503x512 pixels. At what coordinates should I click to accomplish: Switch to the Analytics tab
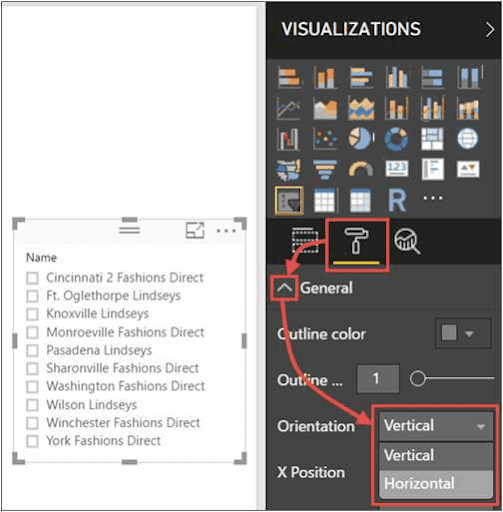[x=407, y=241]
